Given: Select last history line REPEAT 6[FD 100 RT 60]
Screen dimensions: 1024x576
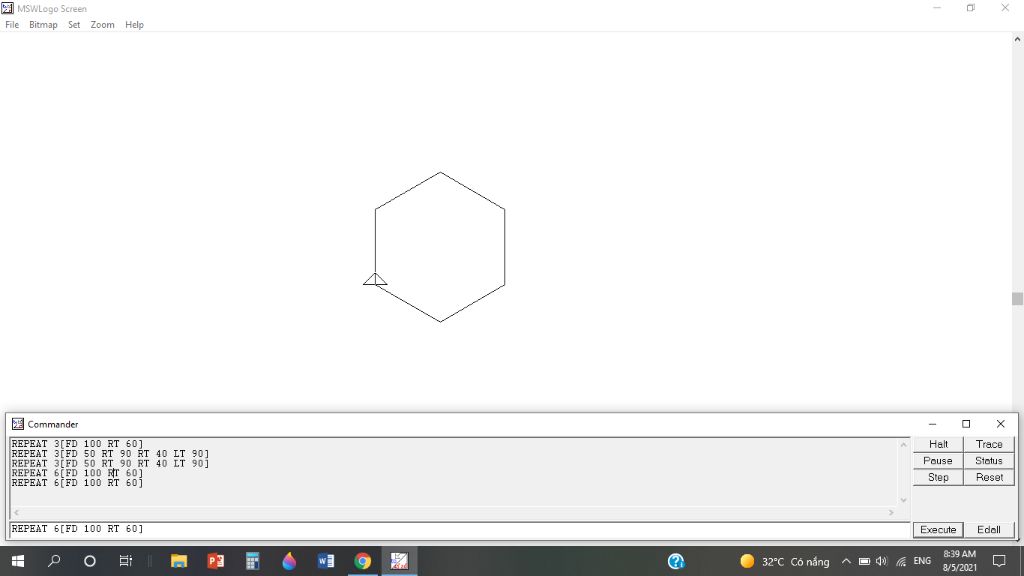Looking at the screenshot, I should click(x=77, y=483).
